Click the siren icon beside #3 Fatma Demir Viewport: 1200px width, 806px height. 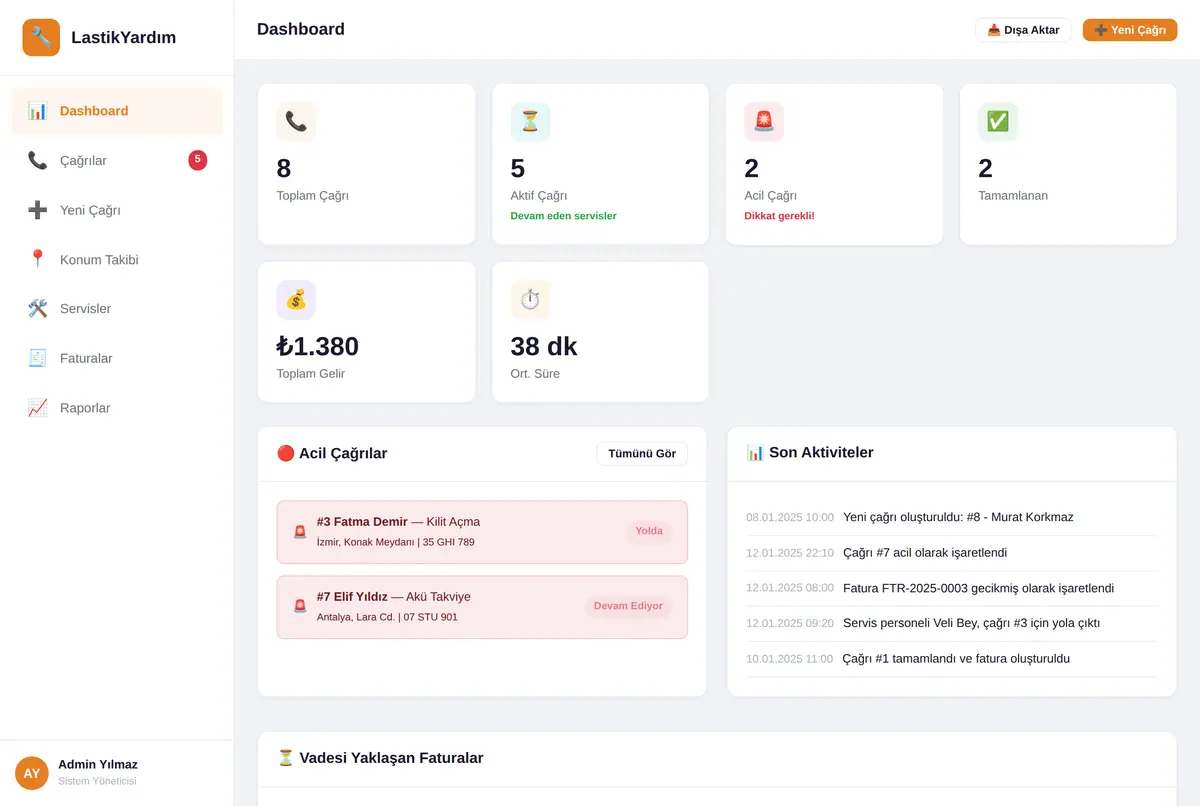(300, 532)
